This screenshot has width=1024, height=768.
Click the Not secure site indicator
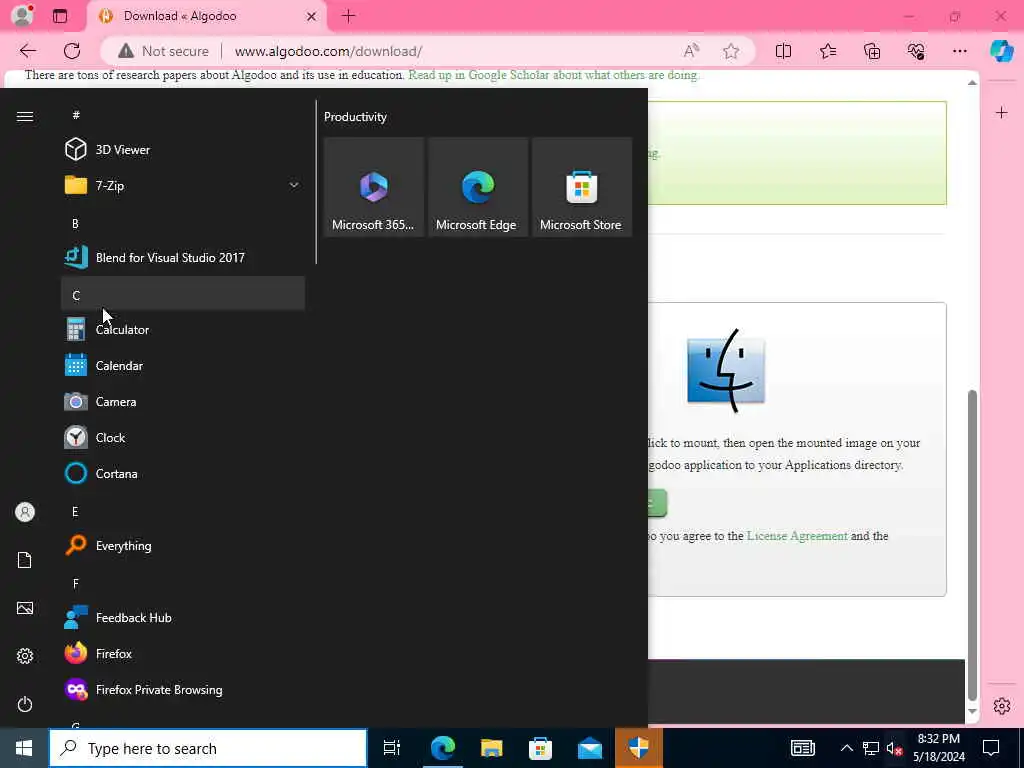pos(164,51)
